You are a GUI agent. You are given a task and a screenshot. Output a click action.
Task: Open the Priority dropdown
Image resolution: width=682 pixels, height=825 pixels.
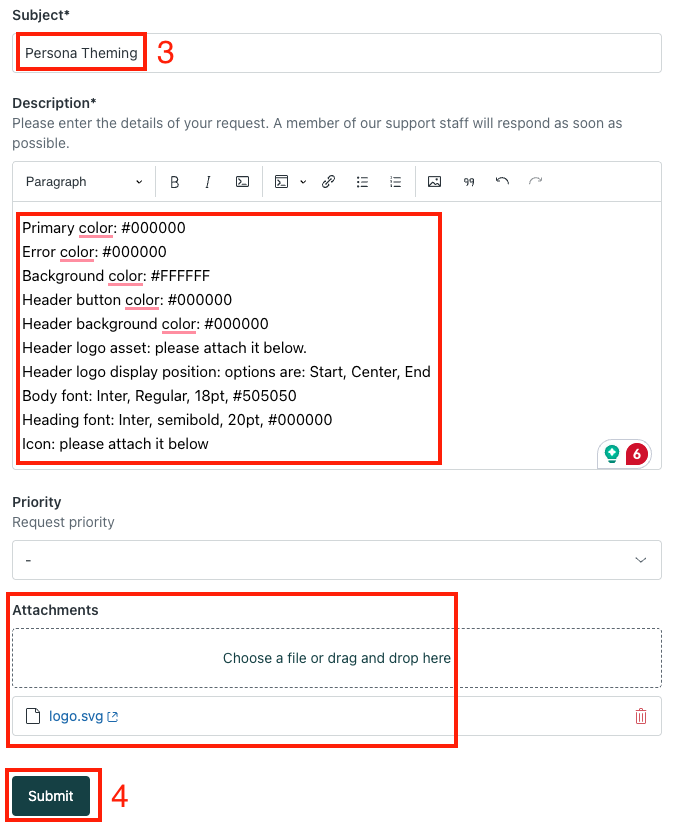(337, 560)
